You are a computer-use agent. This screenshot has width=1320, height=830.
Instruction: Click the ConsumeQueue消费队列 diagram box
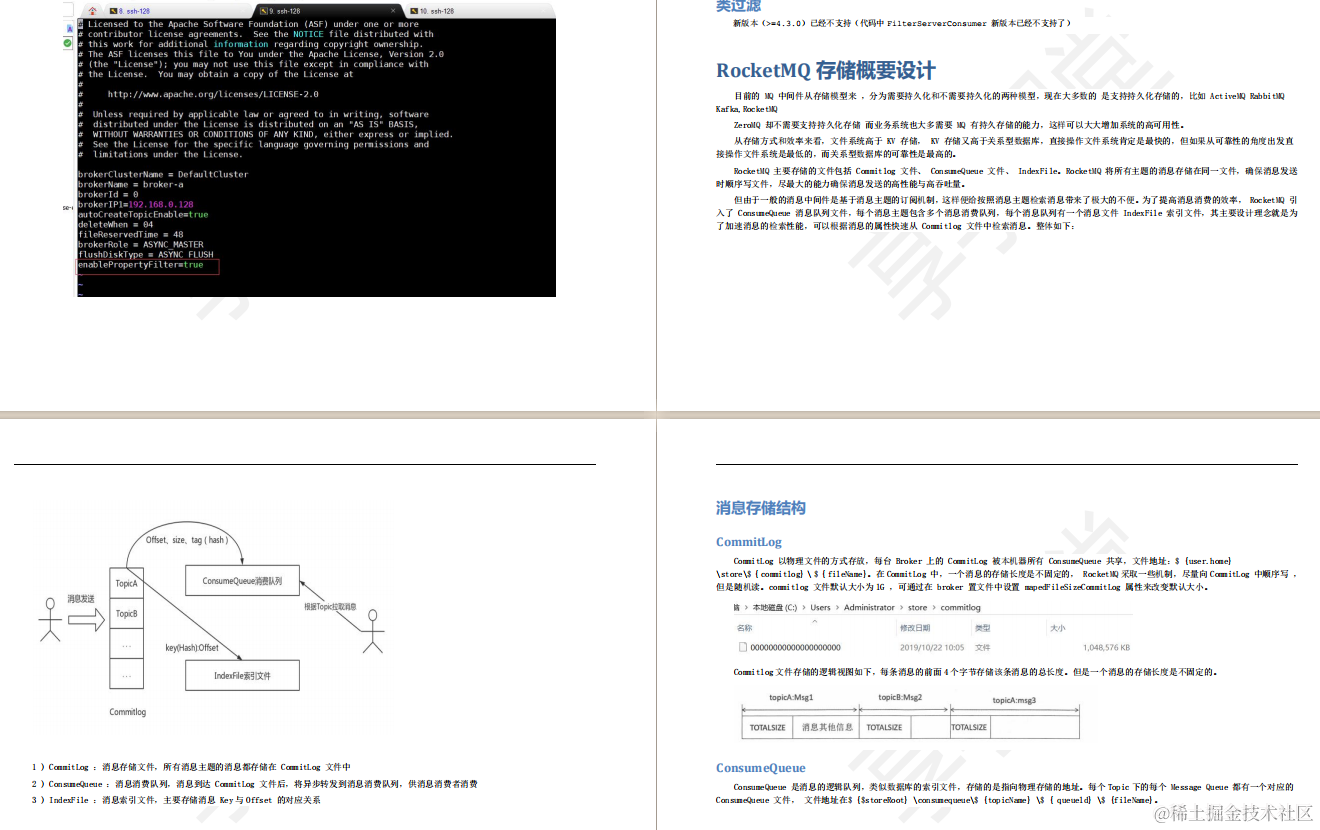(x=242, y=580)
